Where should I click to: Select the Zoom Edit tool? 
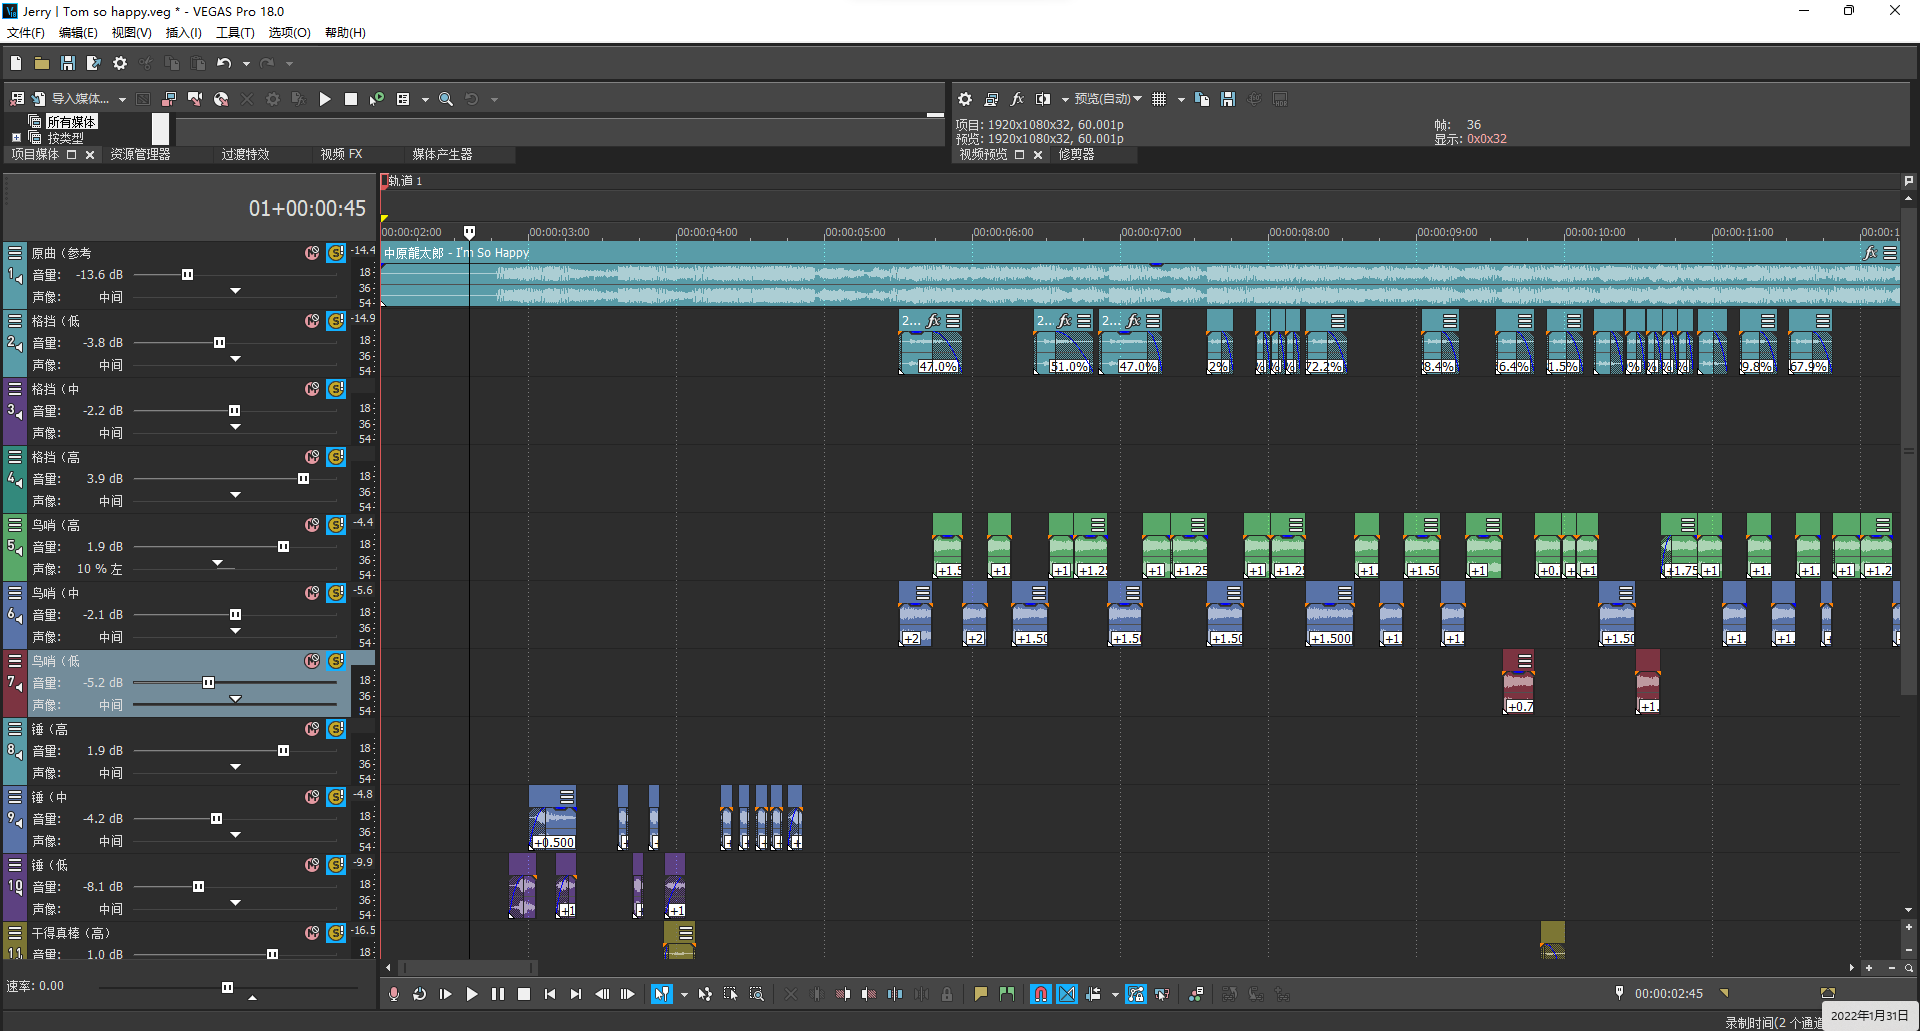[x=757, y=994]
